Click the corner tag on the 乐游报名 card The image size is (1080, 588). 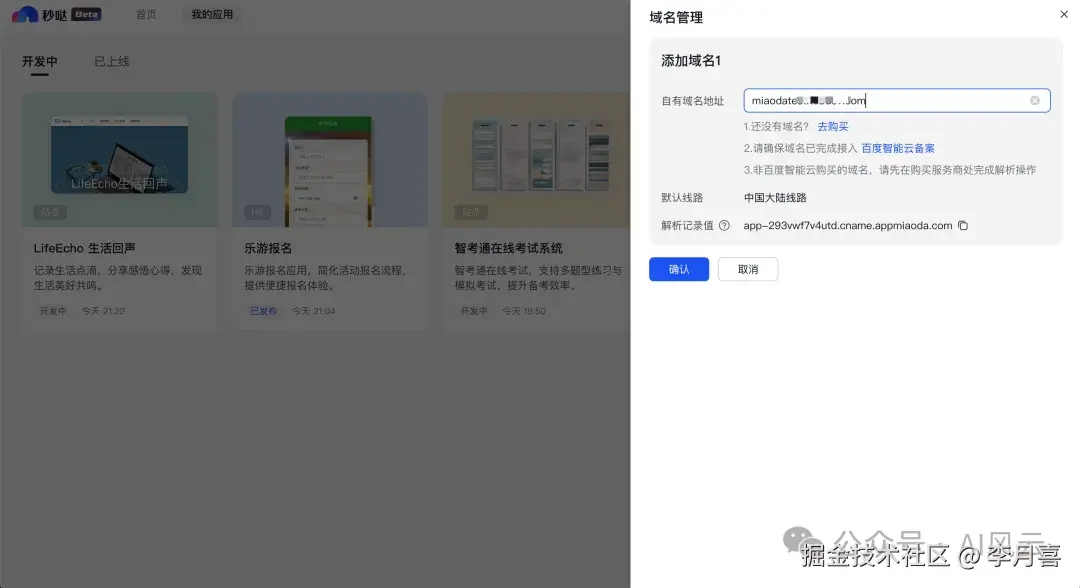(259, 212)
